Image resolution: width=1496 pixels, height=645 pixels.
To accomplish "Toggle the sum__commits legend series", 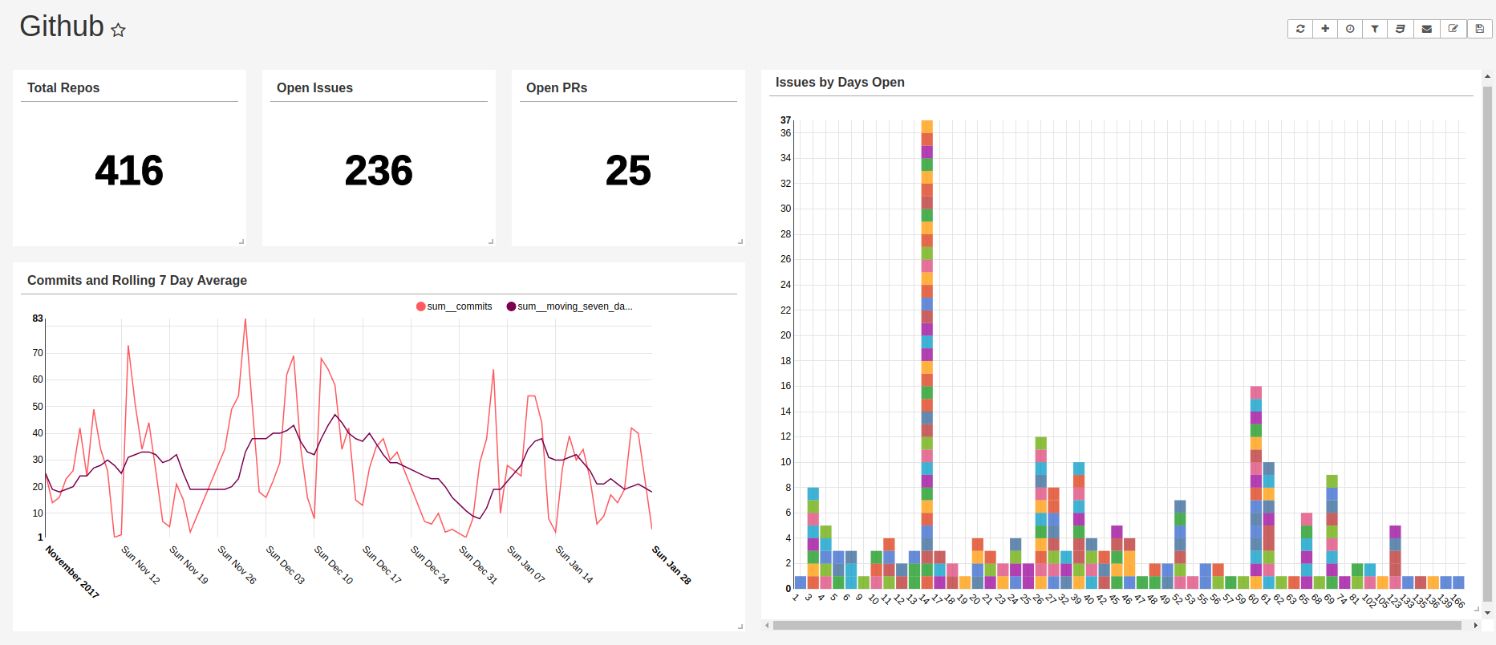I will click(x=460, y=306).
